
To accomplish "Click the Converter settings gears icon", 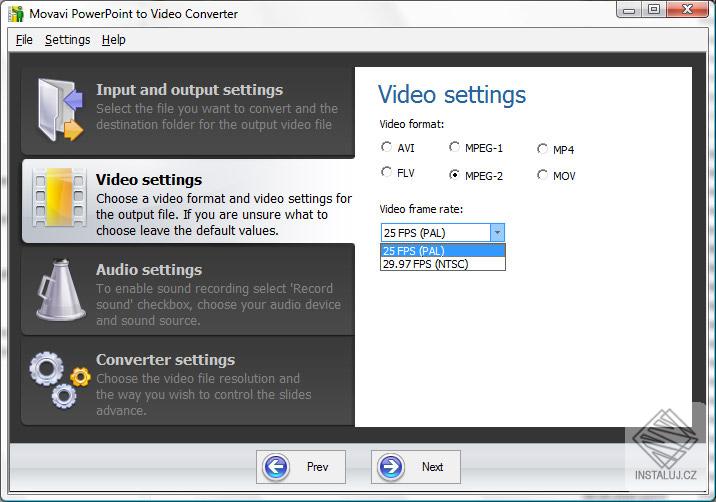I will coord(59,380).
